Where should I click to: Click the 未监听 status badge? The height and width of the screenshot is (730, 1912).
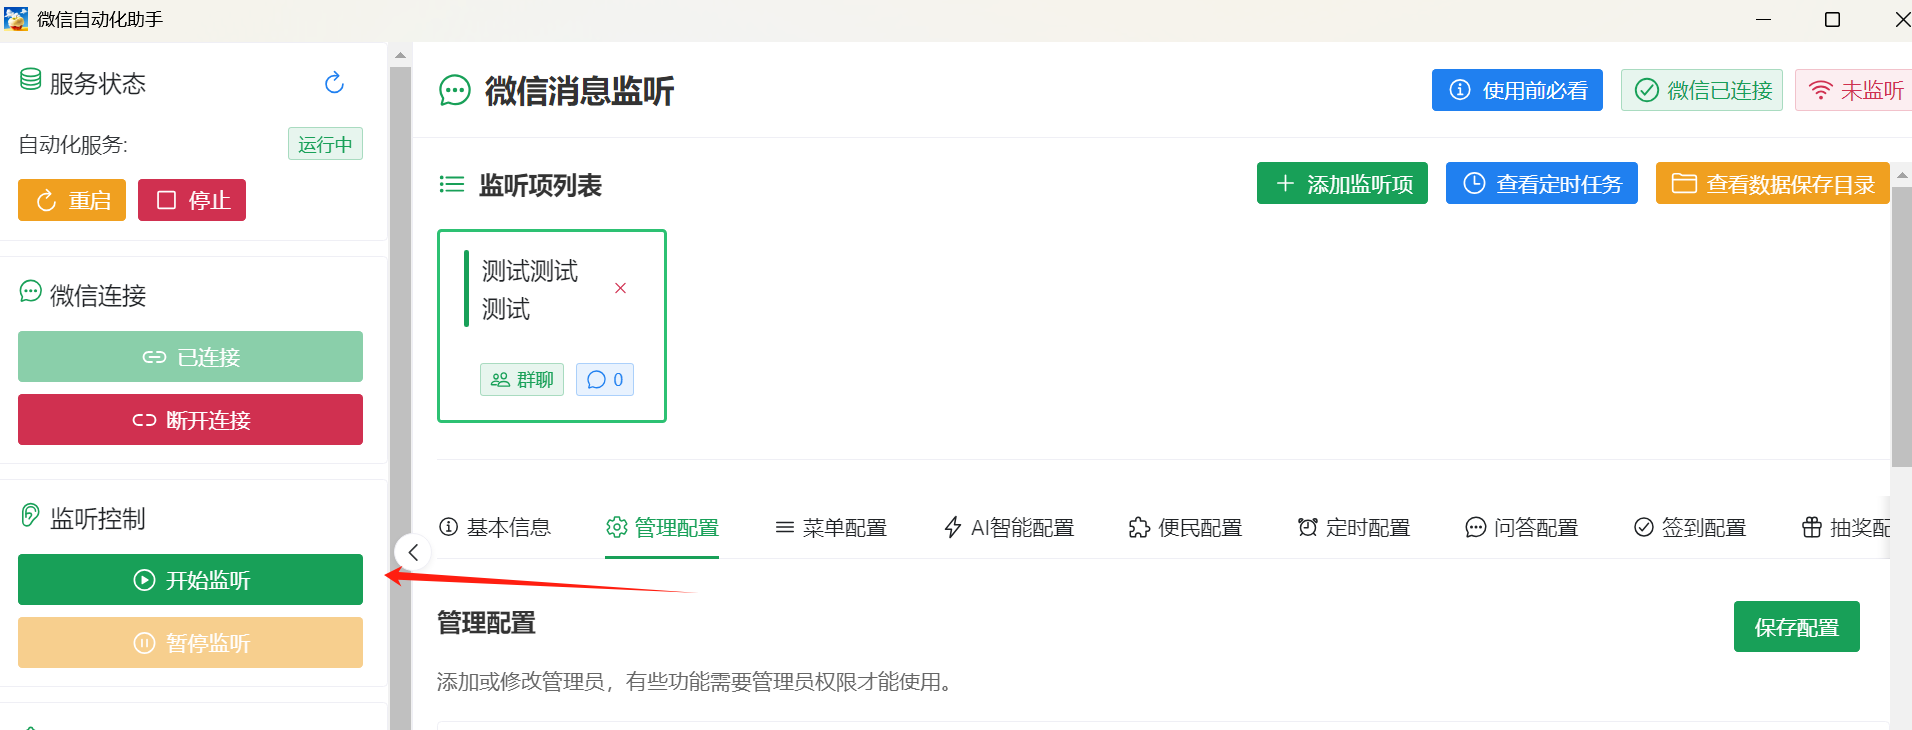(1855, 90)
